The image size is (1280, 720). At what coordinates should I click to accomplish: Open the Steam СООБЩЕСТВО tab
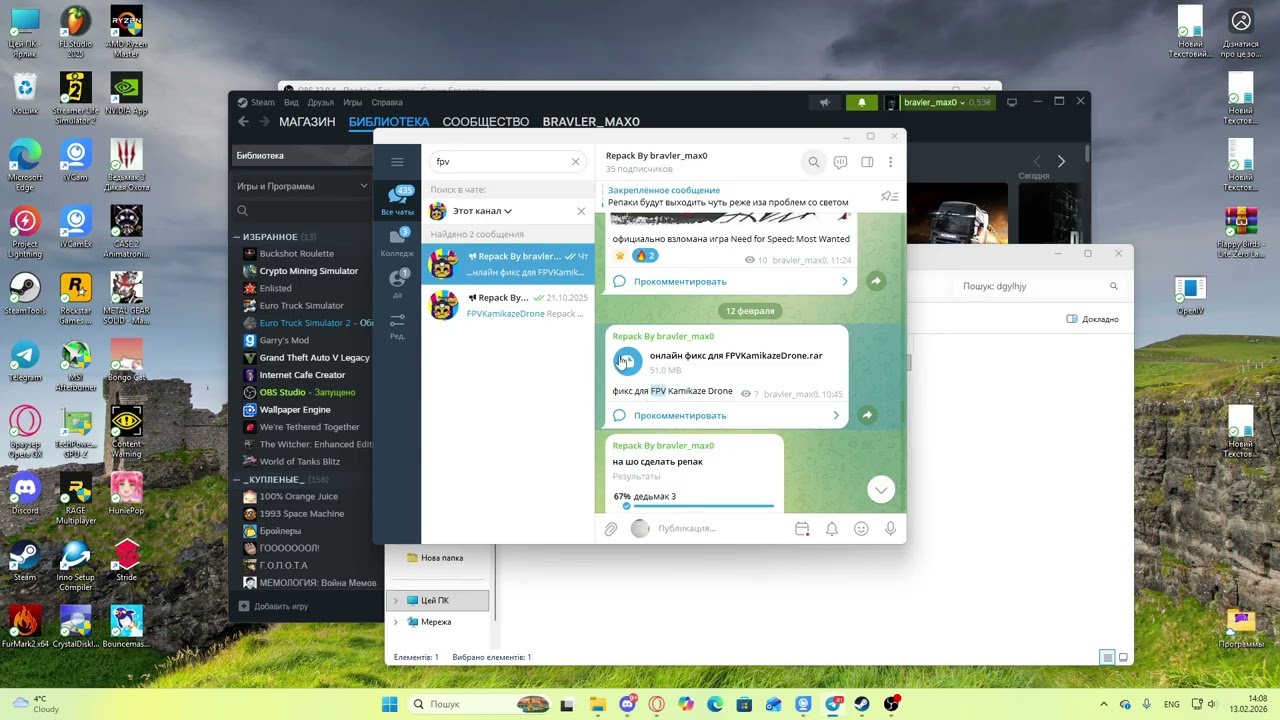(486, 122)
